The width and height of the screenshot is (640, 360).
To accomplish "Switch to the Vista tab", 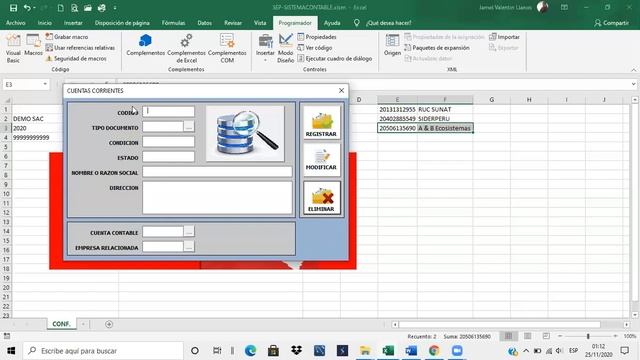I will click(x=260, y=23).
